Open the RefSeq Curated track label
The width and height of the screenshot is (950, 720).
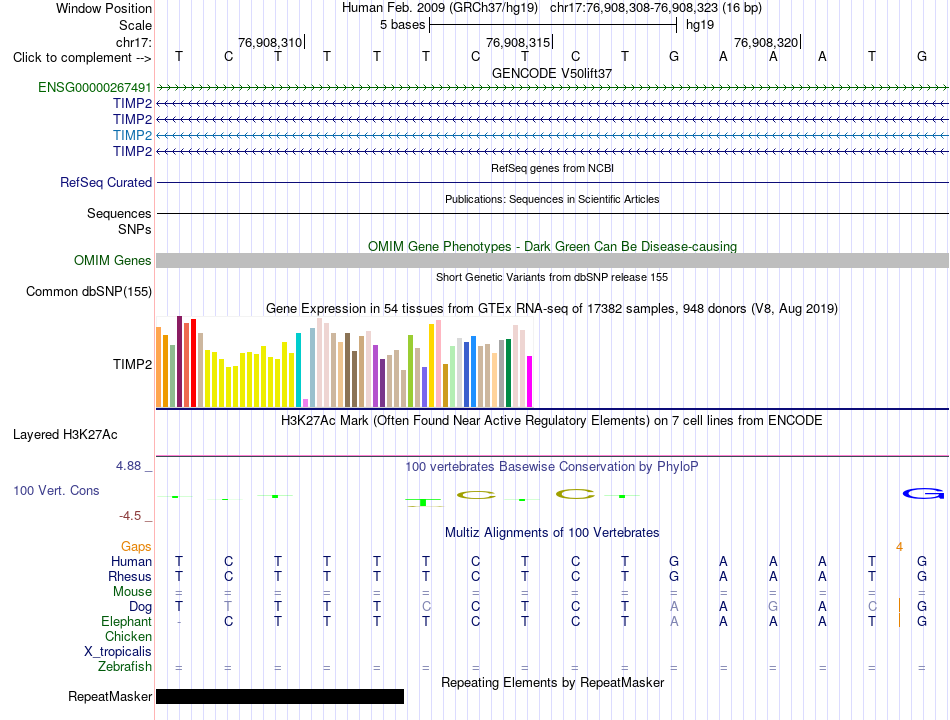106,182
